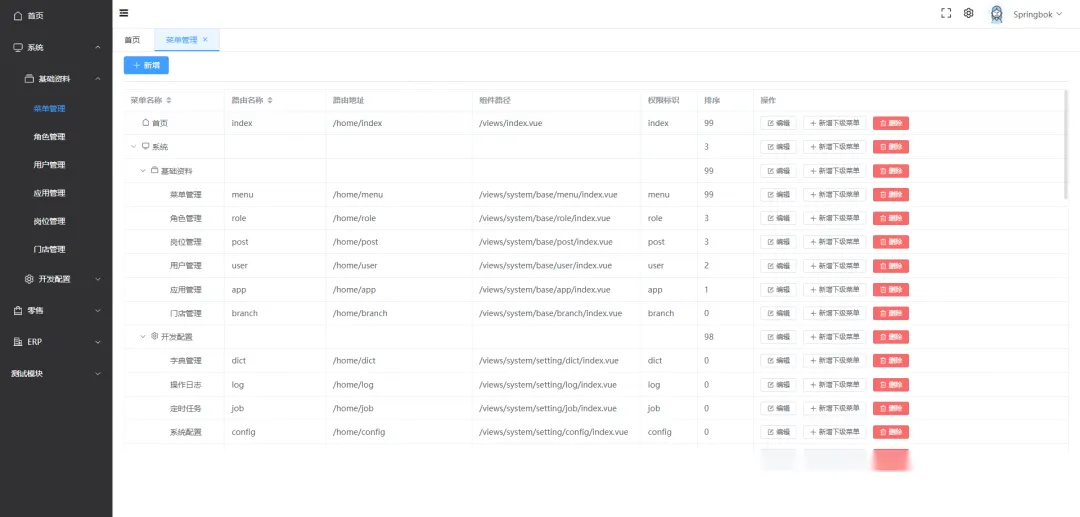Image resolution: width=1080 pixels, height=517 pixels.
Task: Edit the user row 用户管理
Action: pos(778,266)
